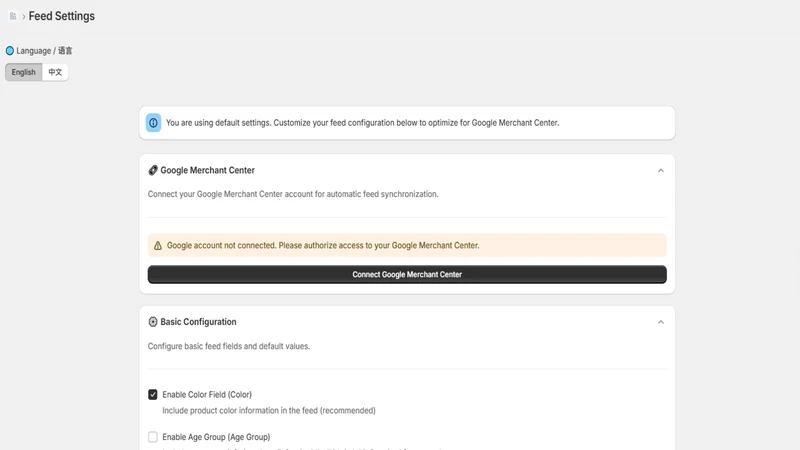Viewport: 800px width, 450px height.
Task: Click Connect Google Merchant Center button
Action: click(407, 274)
